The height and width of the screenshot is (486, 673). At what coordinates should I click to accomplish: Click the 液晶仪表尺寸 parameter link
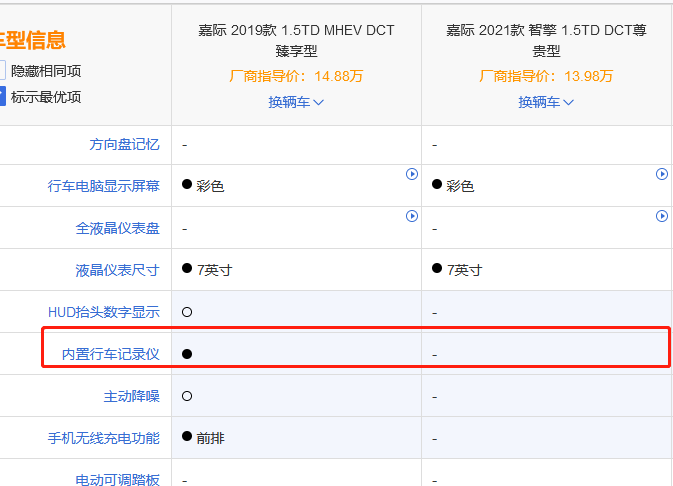(117, 270)
